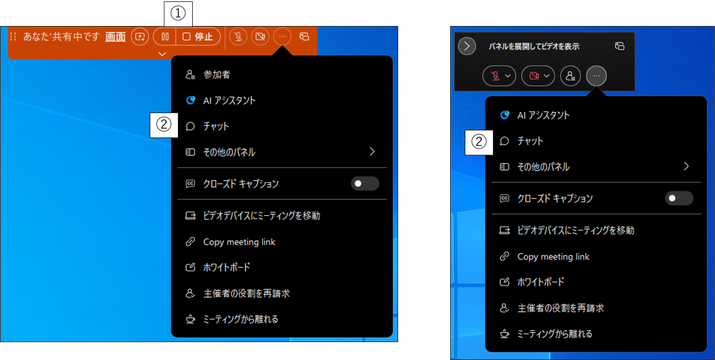Click the more options (…) icon on the orange bar
This screenshot has height=360, width=715.
coord(283,37)
